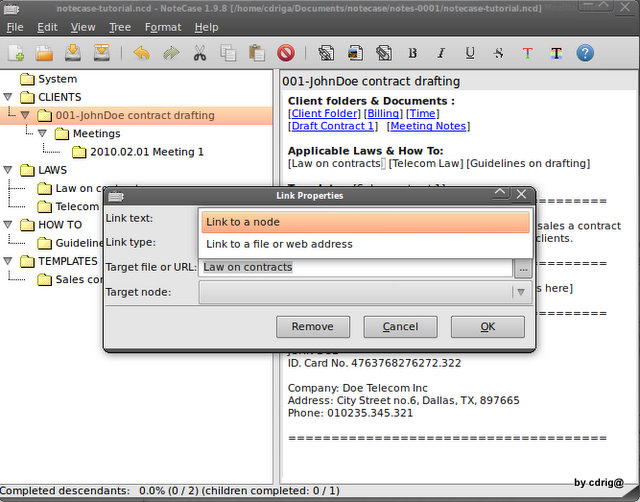The image size is (640, 502).
Task: Open the Meeting Notes link
Action: pyautogui.click(x=428, y=126)
